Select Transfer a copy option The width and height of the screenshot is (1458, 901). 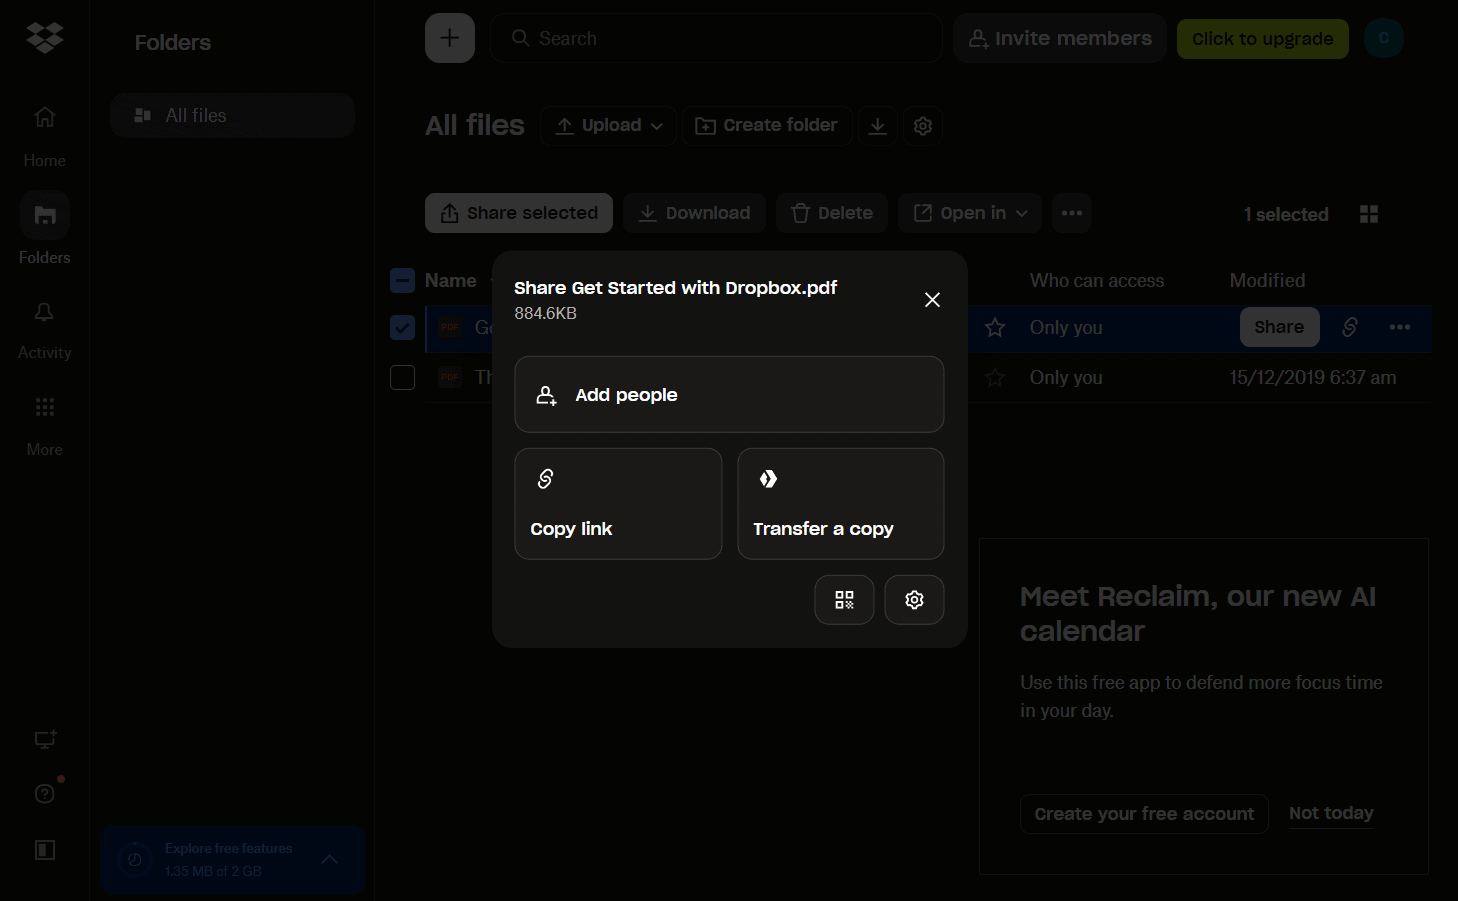point(840,504)
